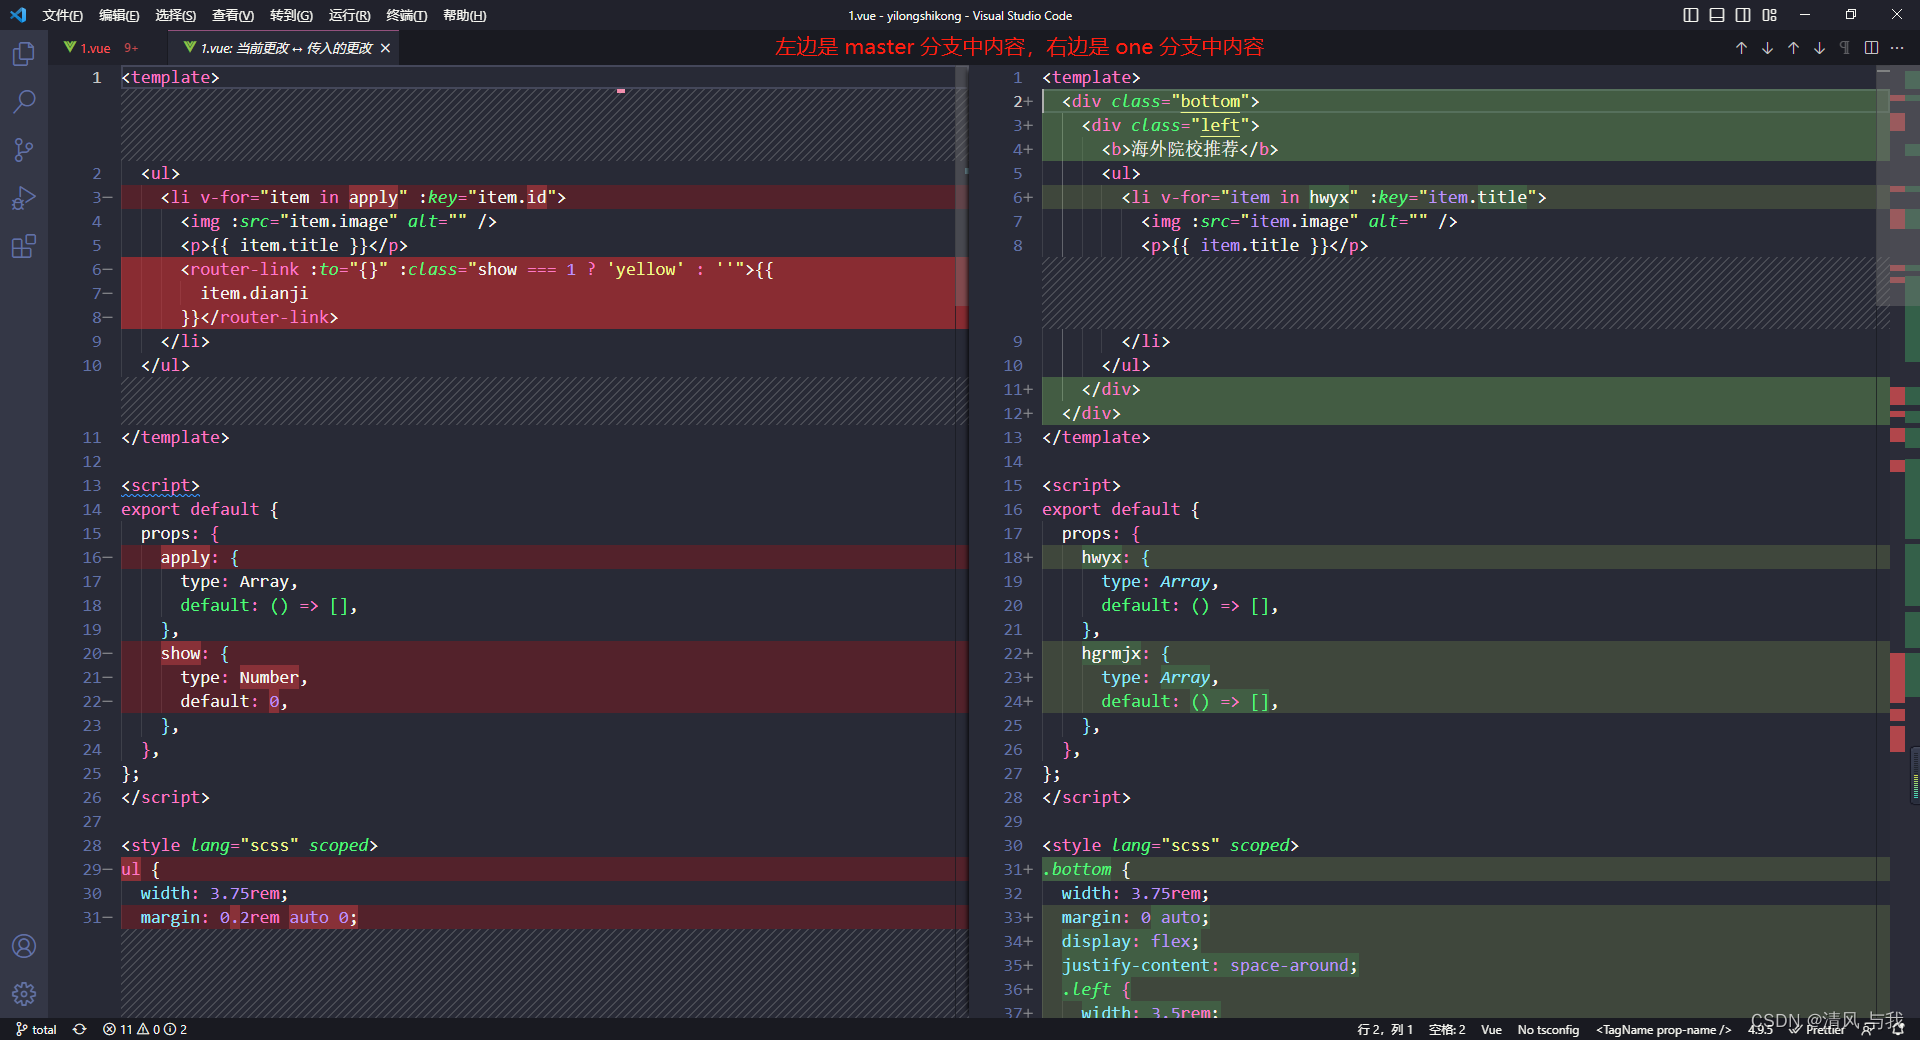Open the 运行(R) menu

click(349, 15)
